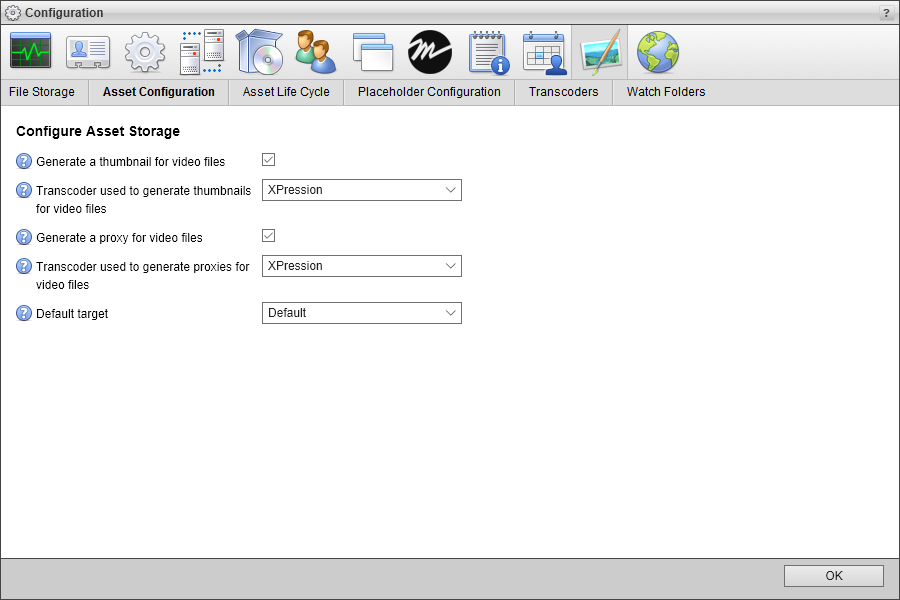Click the servers configuration icon
The image size is (900, 600).
coord(201,51)
